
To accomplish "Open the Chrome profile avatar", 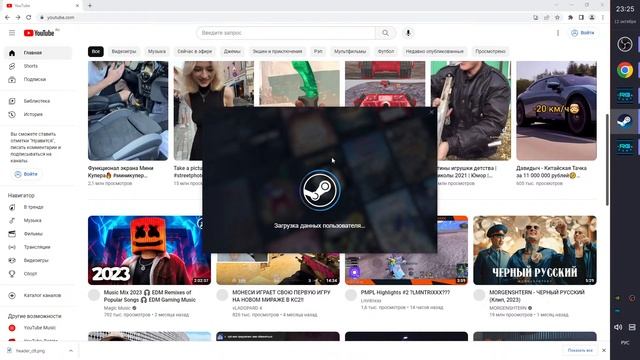I will click(592, 17).
